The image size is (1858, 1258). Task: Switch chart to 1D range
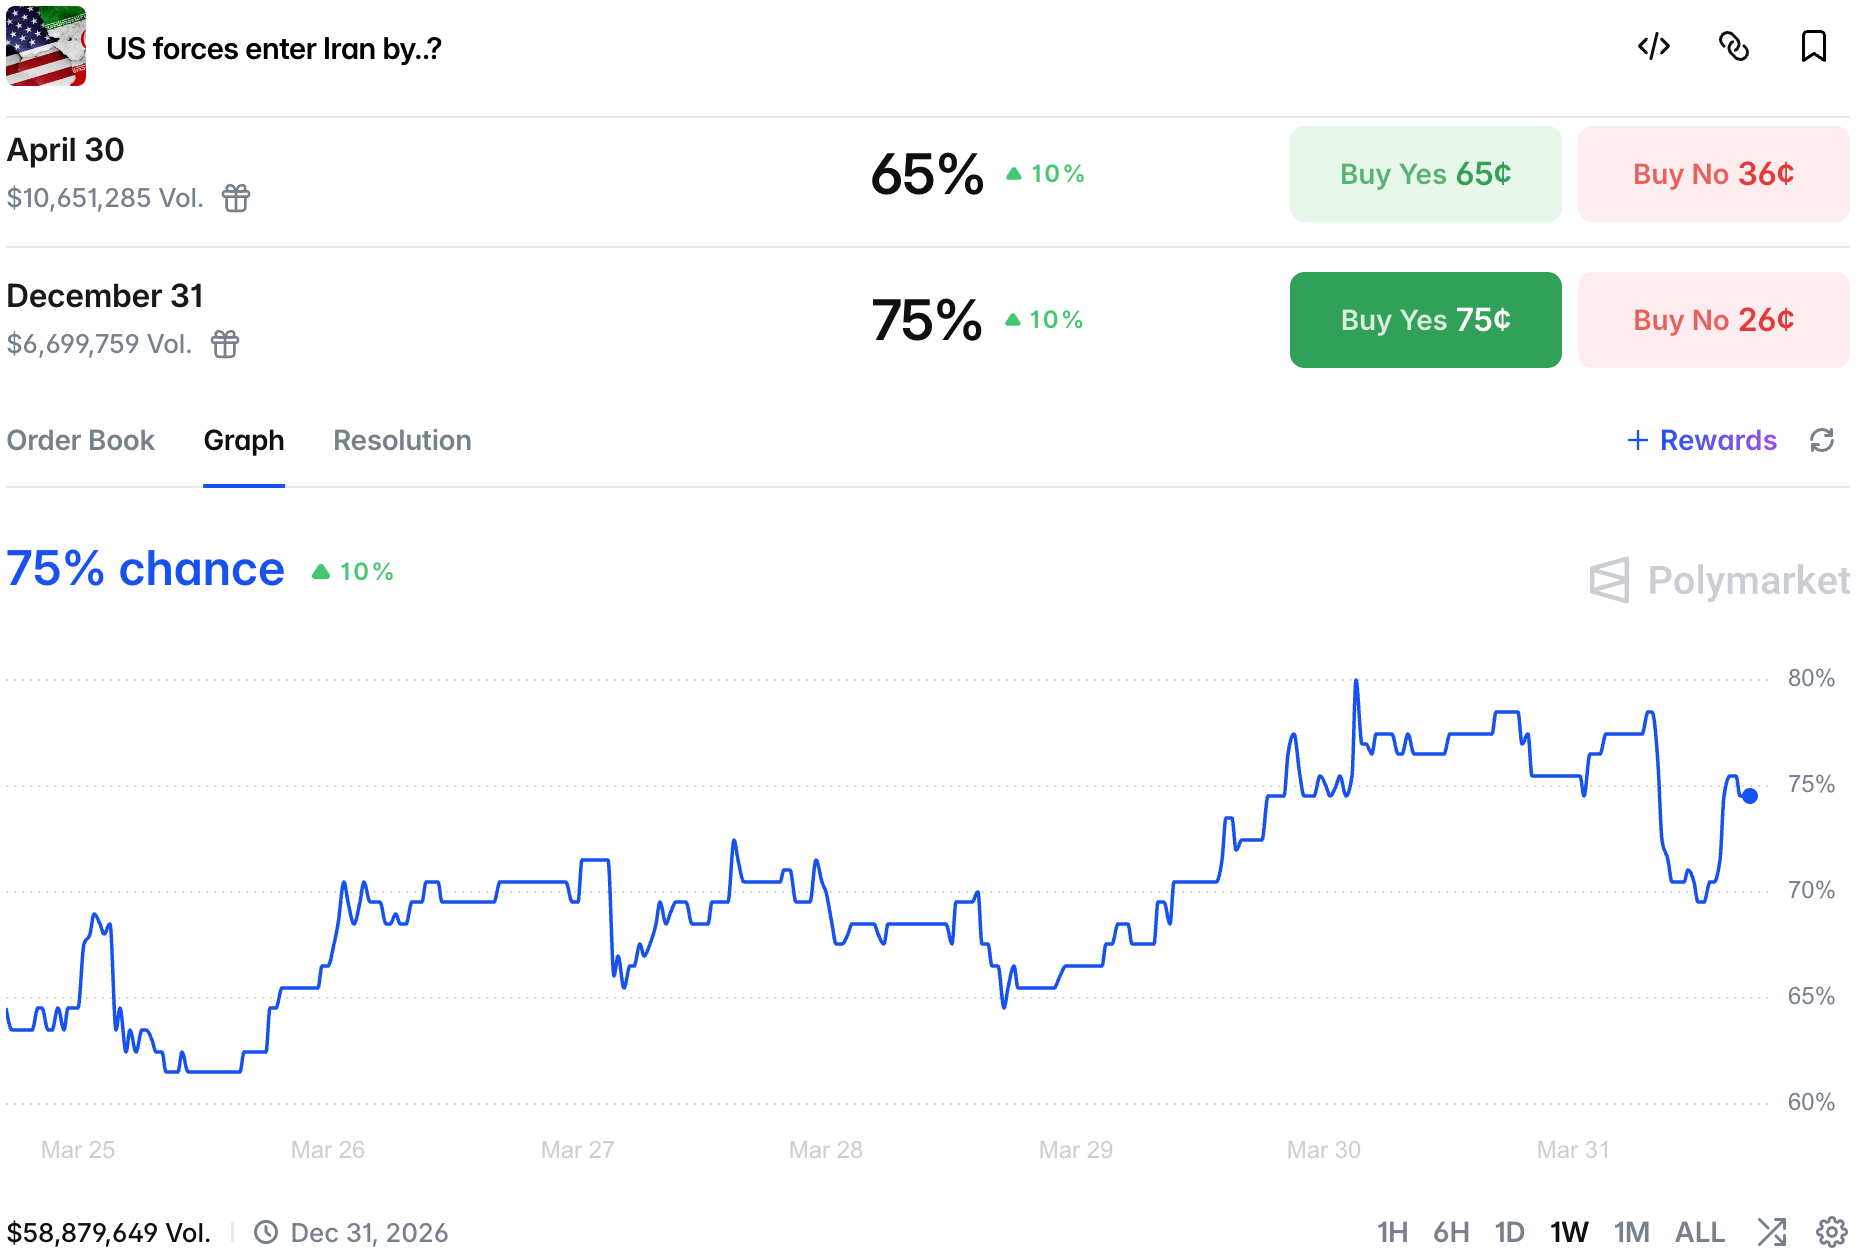(x=1509, y=1232)
